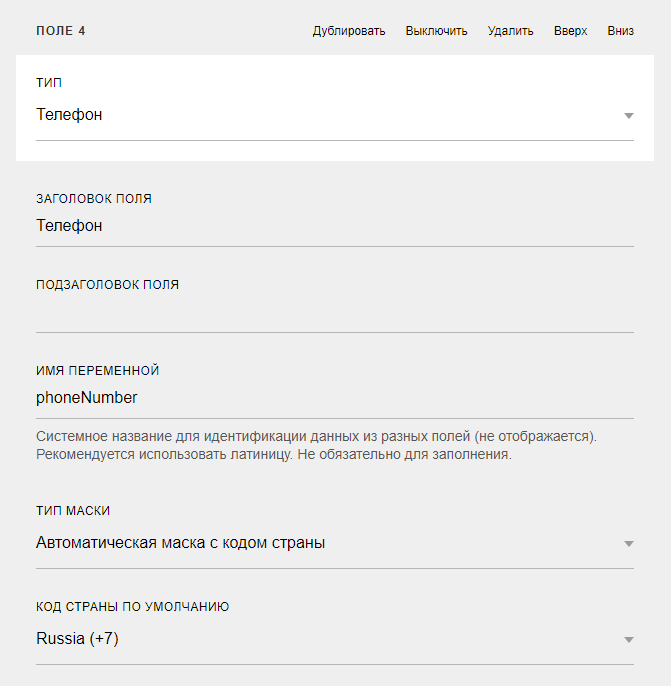Click the Дублировать link
This screenshot has width=671, height=686.
pyautogui.click(x=348, y=31)
